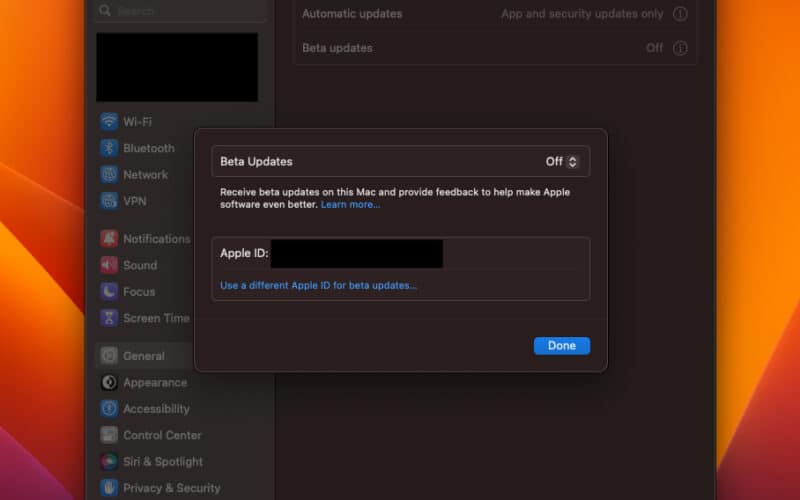Click the Beta updates info icon
Viewport: 800px width, 500px height.
click(x=680, y=48)
